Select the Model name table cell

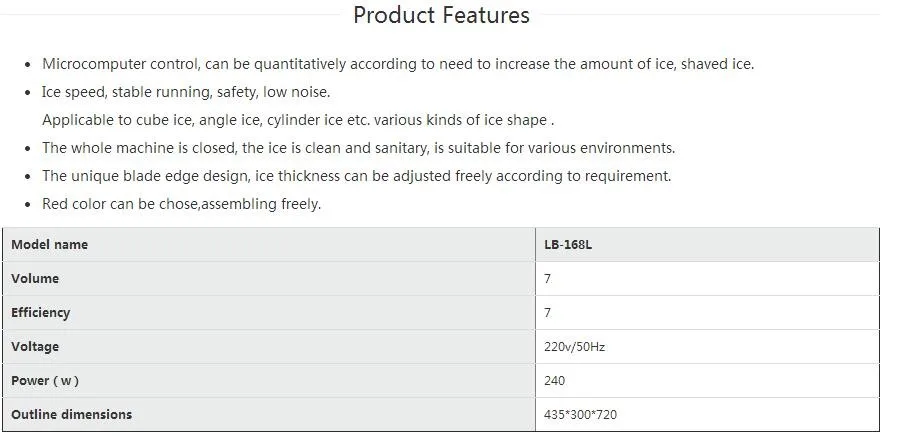[x=269, y=245]
